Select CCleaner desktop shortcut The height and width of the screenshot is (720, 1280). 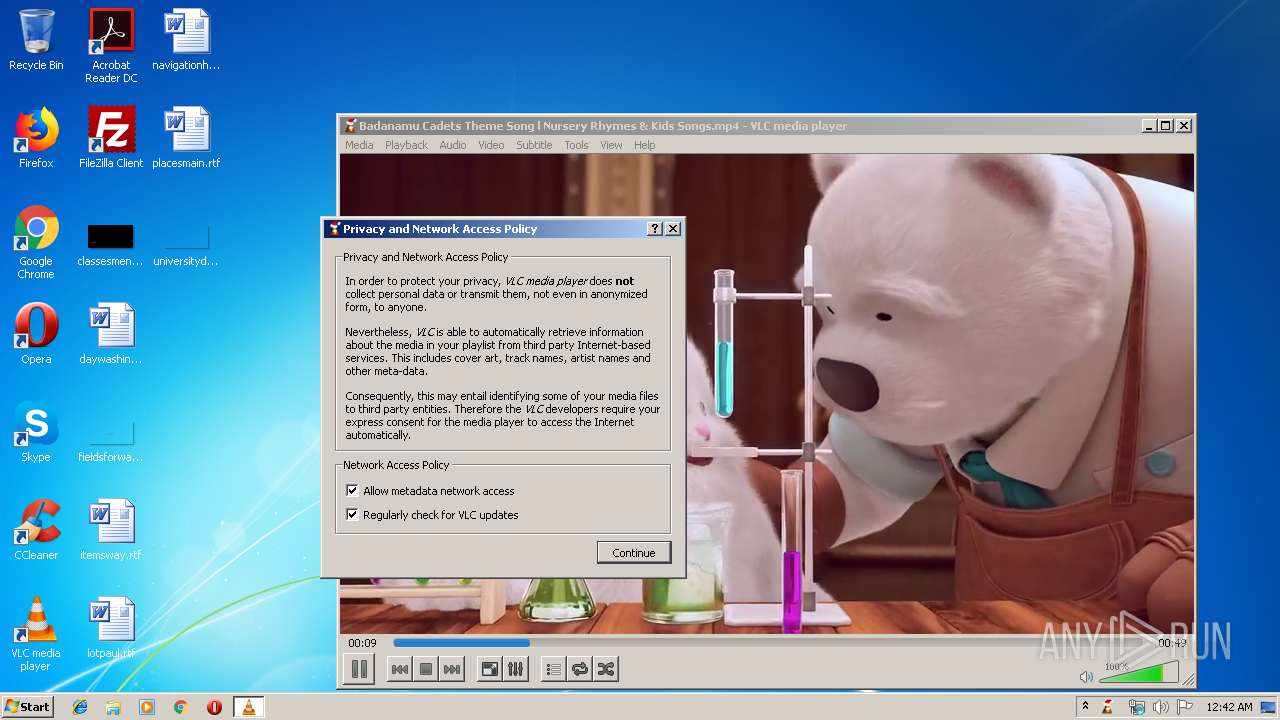point(36,530)
